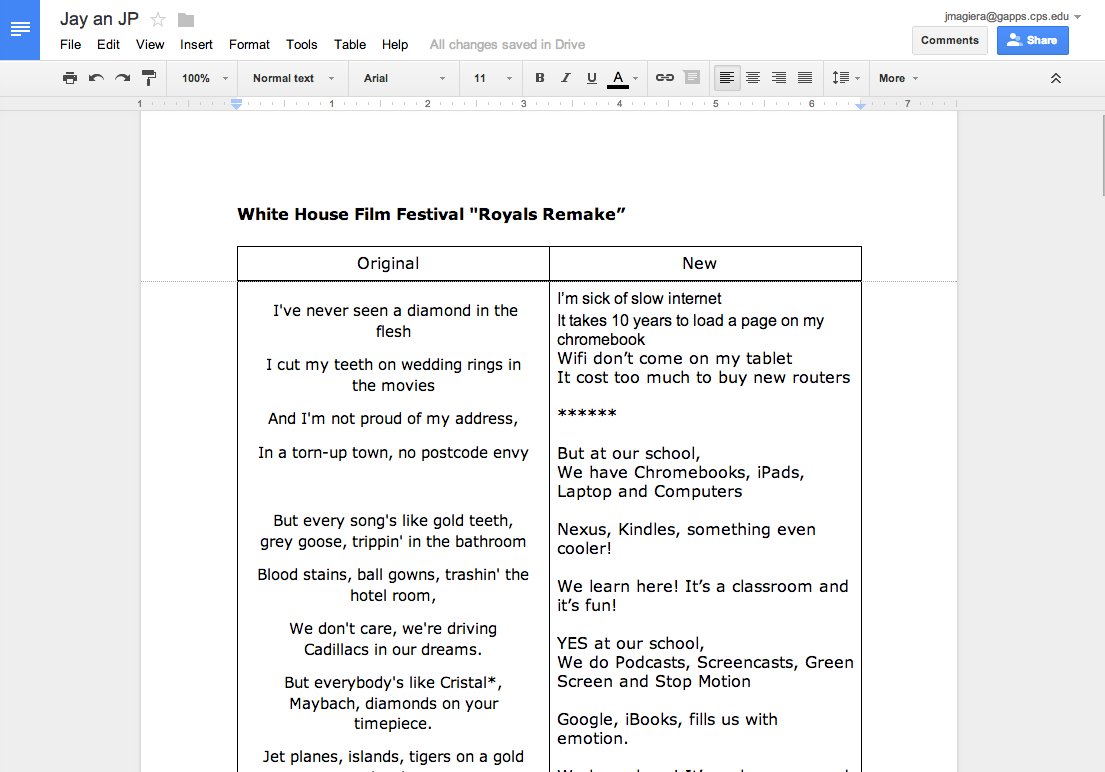Set paragraph to center align

pyautogui.click(x=753, y=78)
